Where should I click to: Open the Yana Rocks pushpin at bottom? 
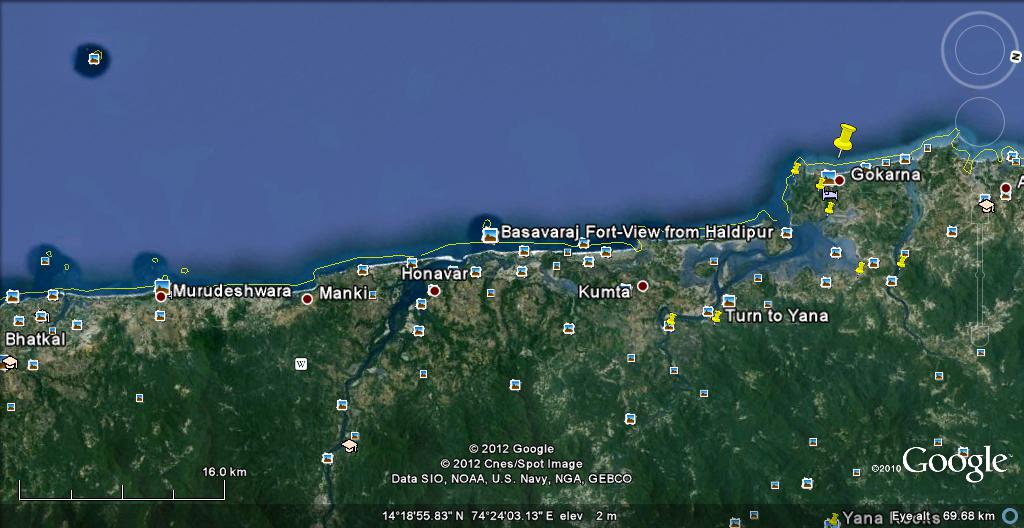(833, 518)
